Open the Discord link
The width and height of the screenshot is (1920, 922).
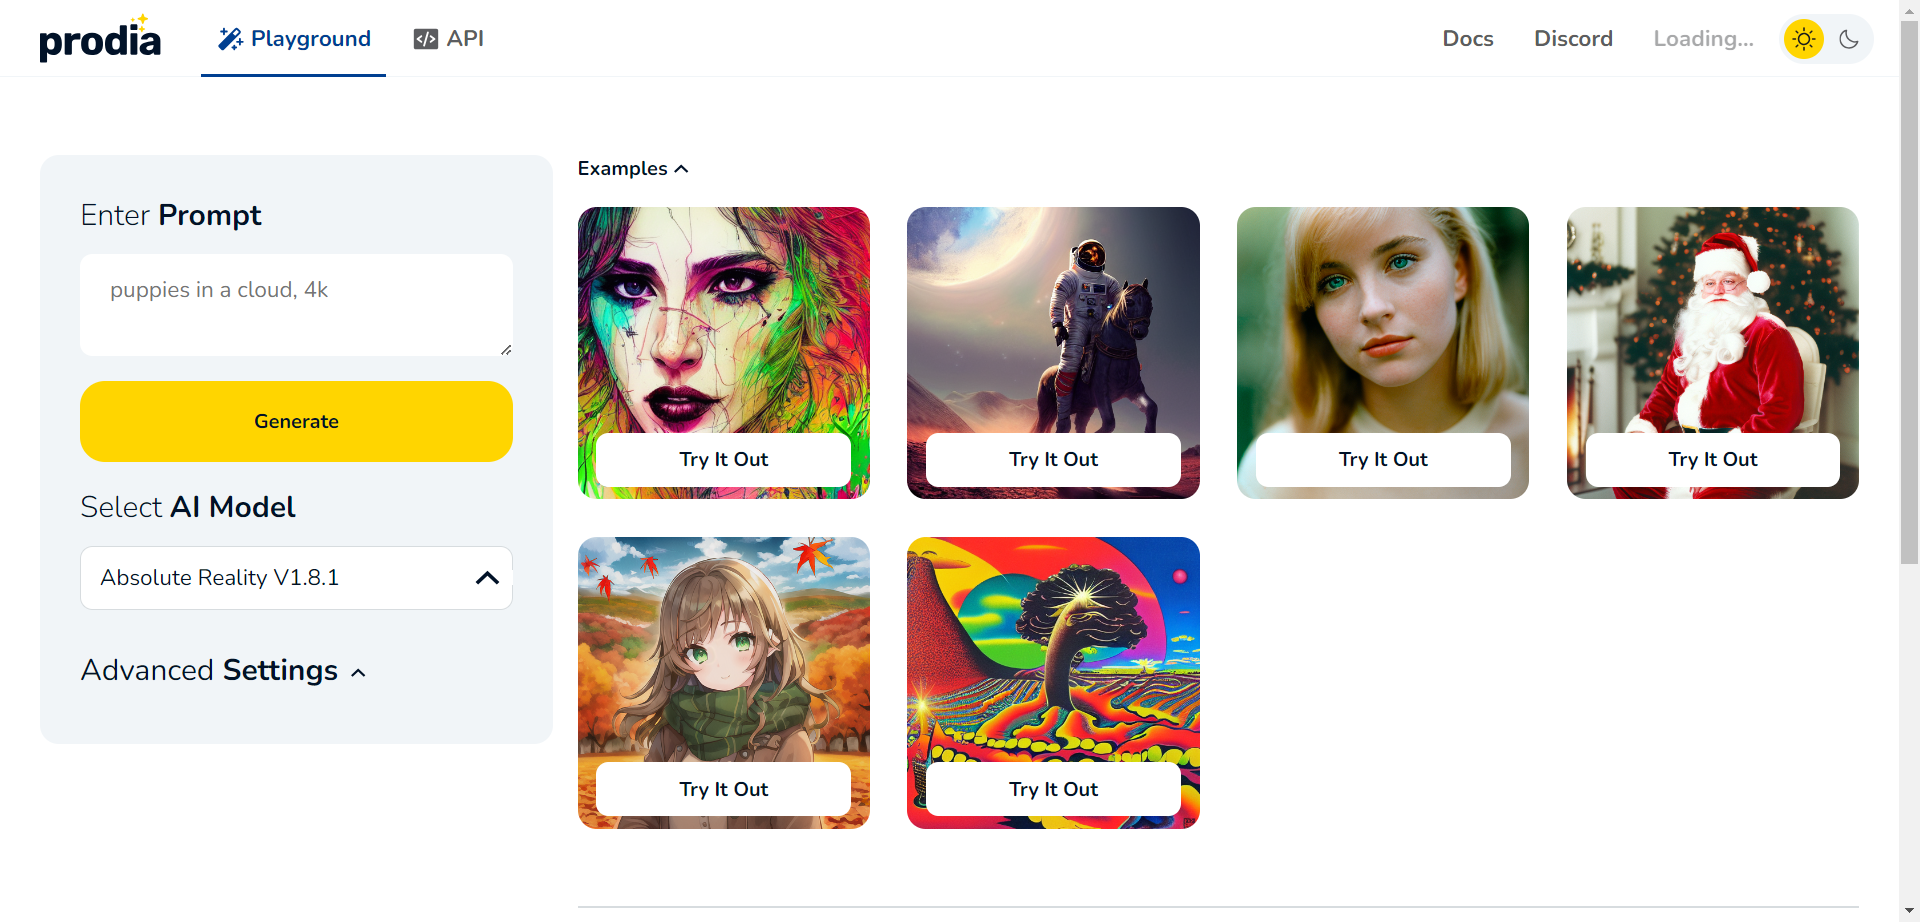[x=1573, y=39]
